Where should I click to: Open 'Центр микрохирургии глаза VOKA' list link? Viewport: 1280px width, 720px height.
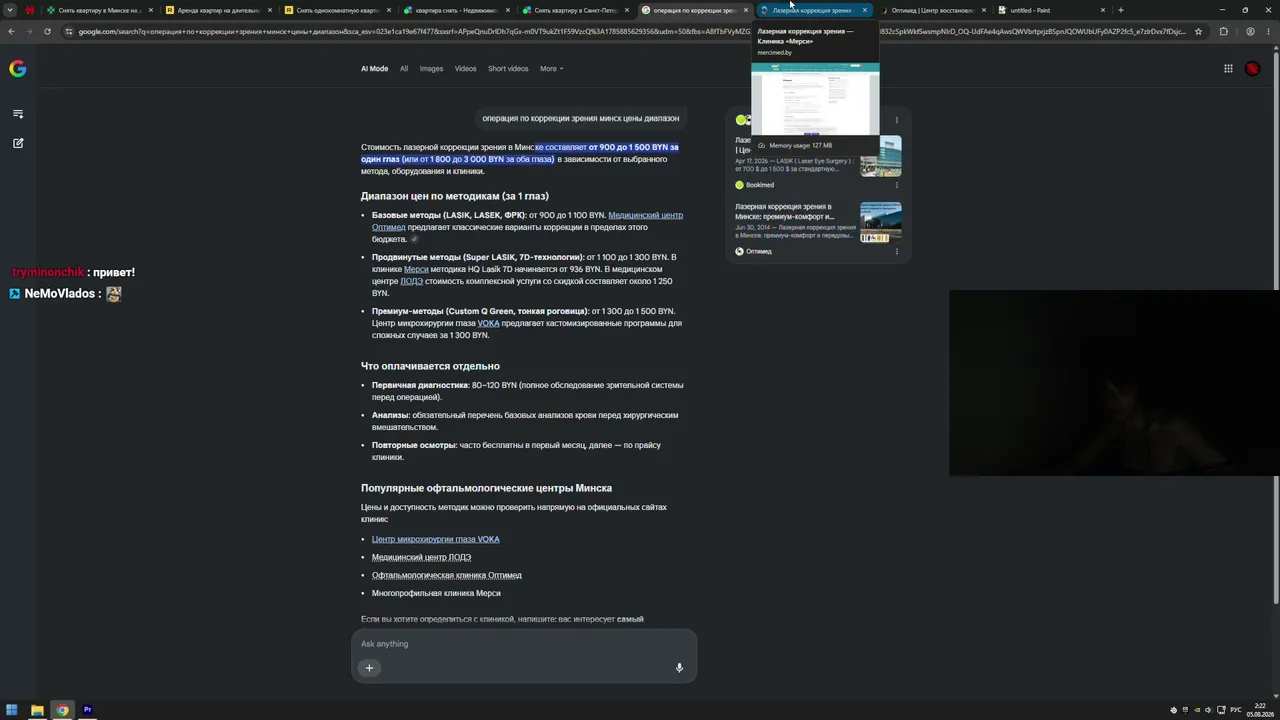tap(435, 539)
